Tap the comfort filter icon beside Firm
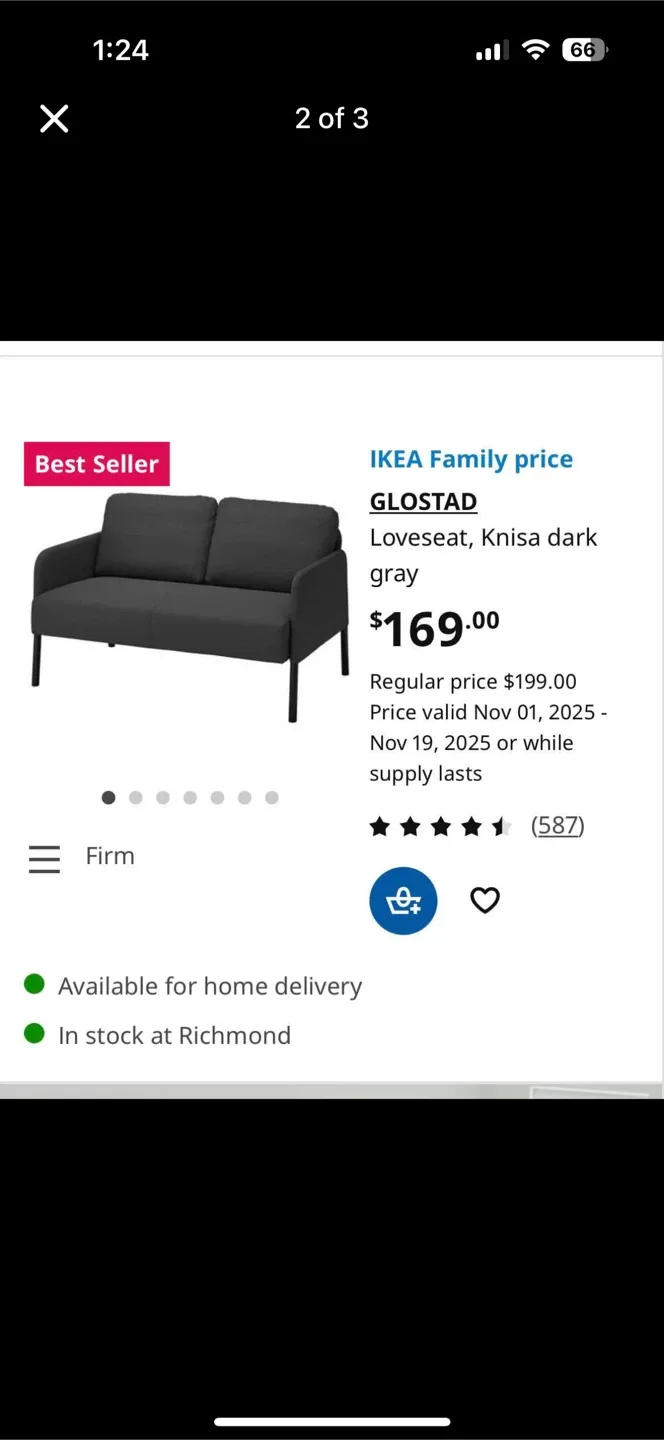Screen dimensions: 664x1440 tap(43, 857)
